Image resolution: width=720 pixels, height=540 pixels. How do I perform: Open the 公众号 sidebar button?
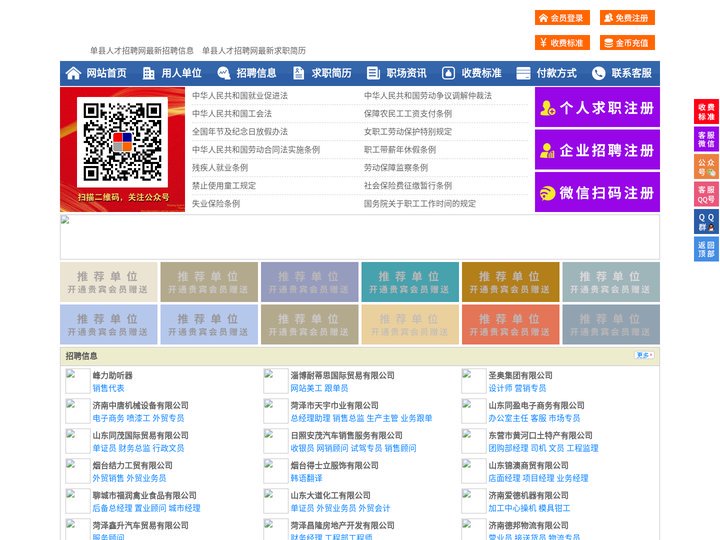706,167
